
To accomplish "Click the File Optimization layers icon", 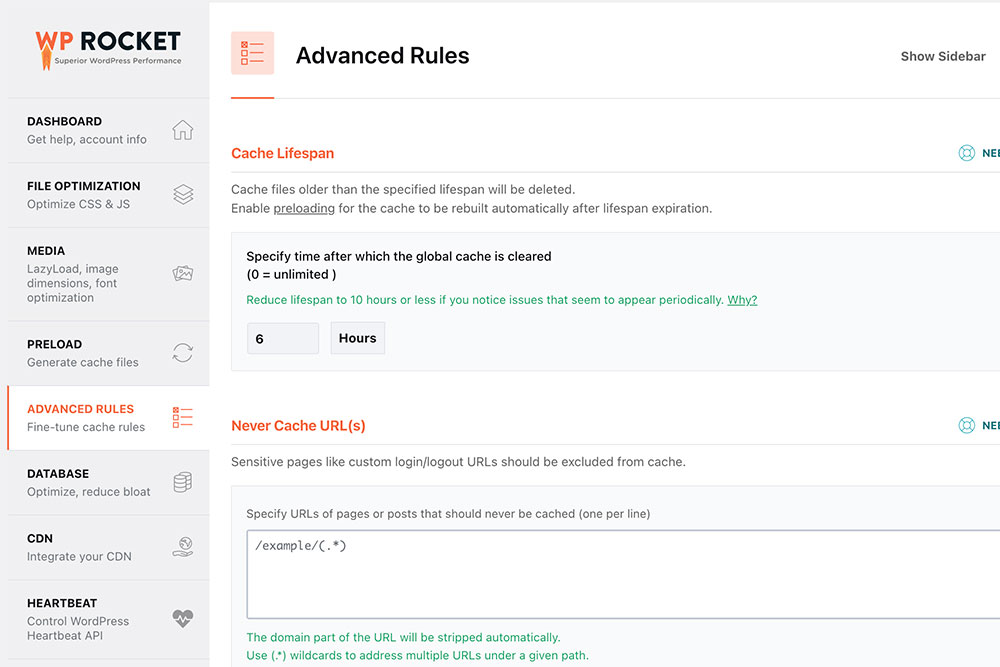I will click(x=183, y=194).
